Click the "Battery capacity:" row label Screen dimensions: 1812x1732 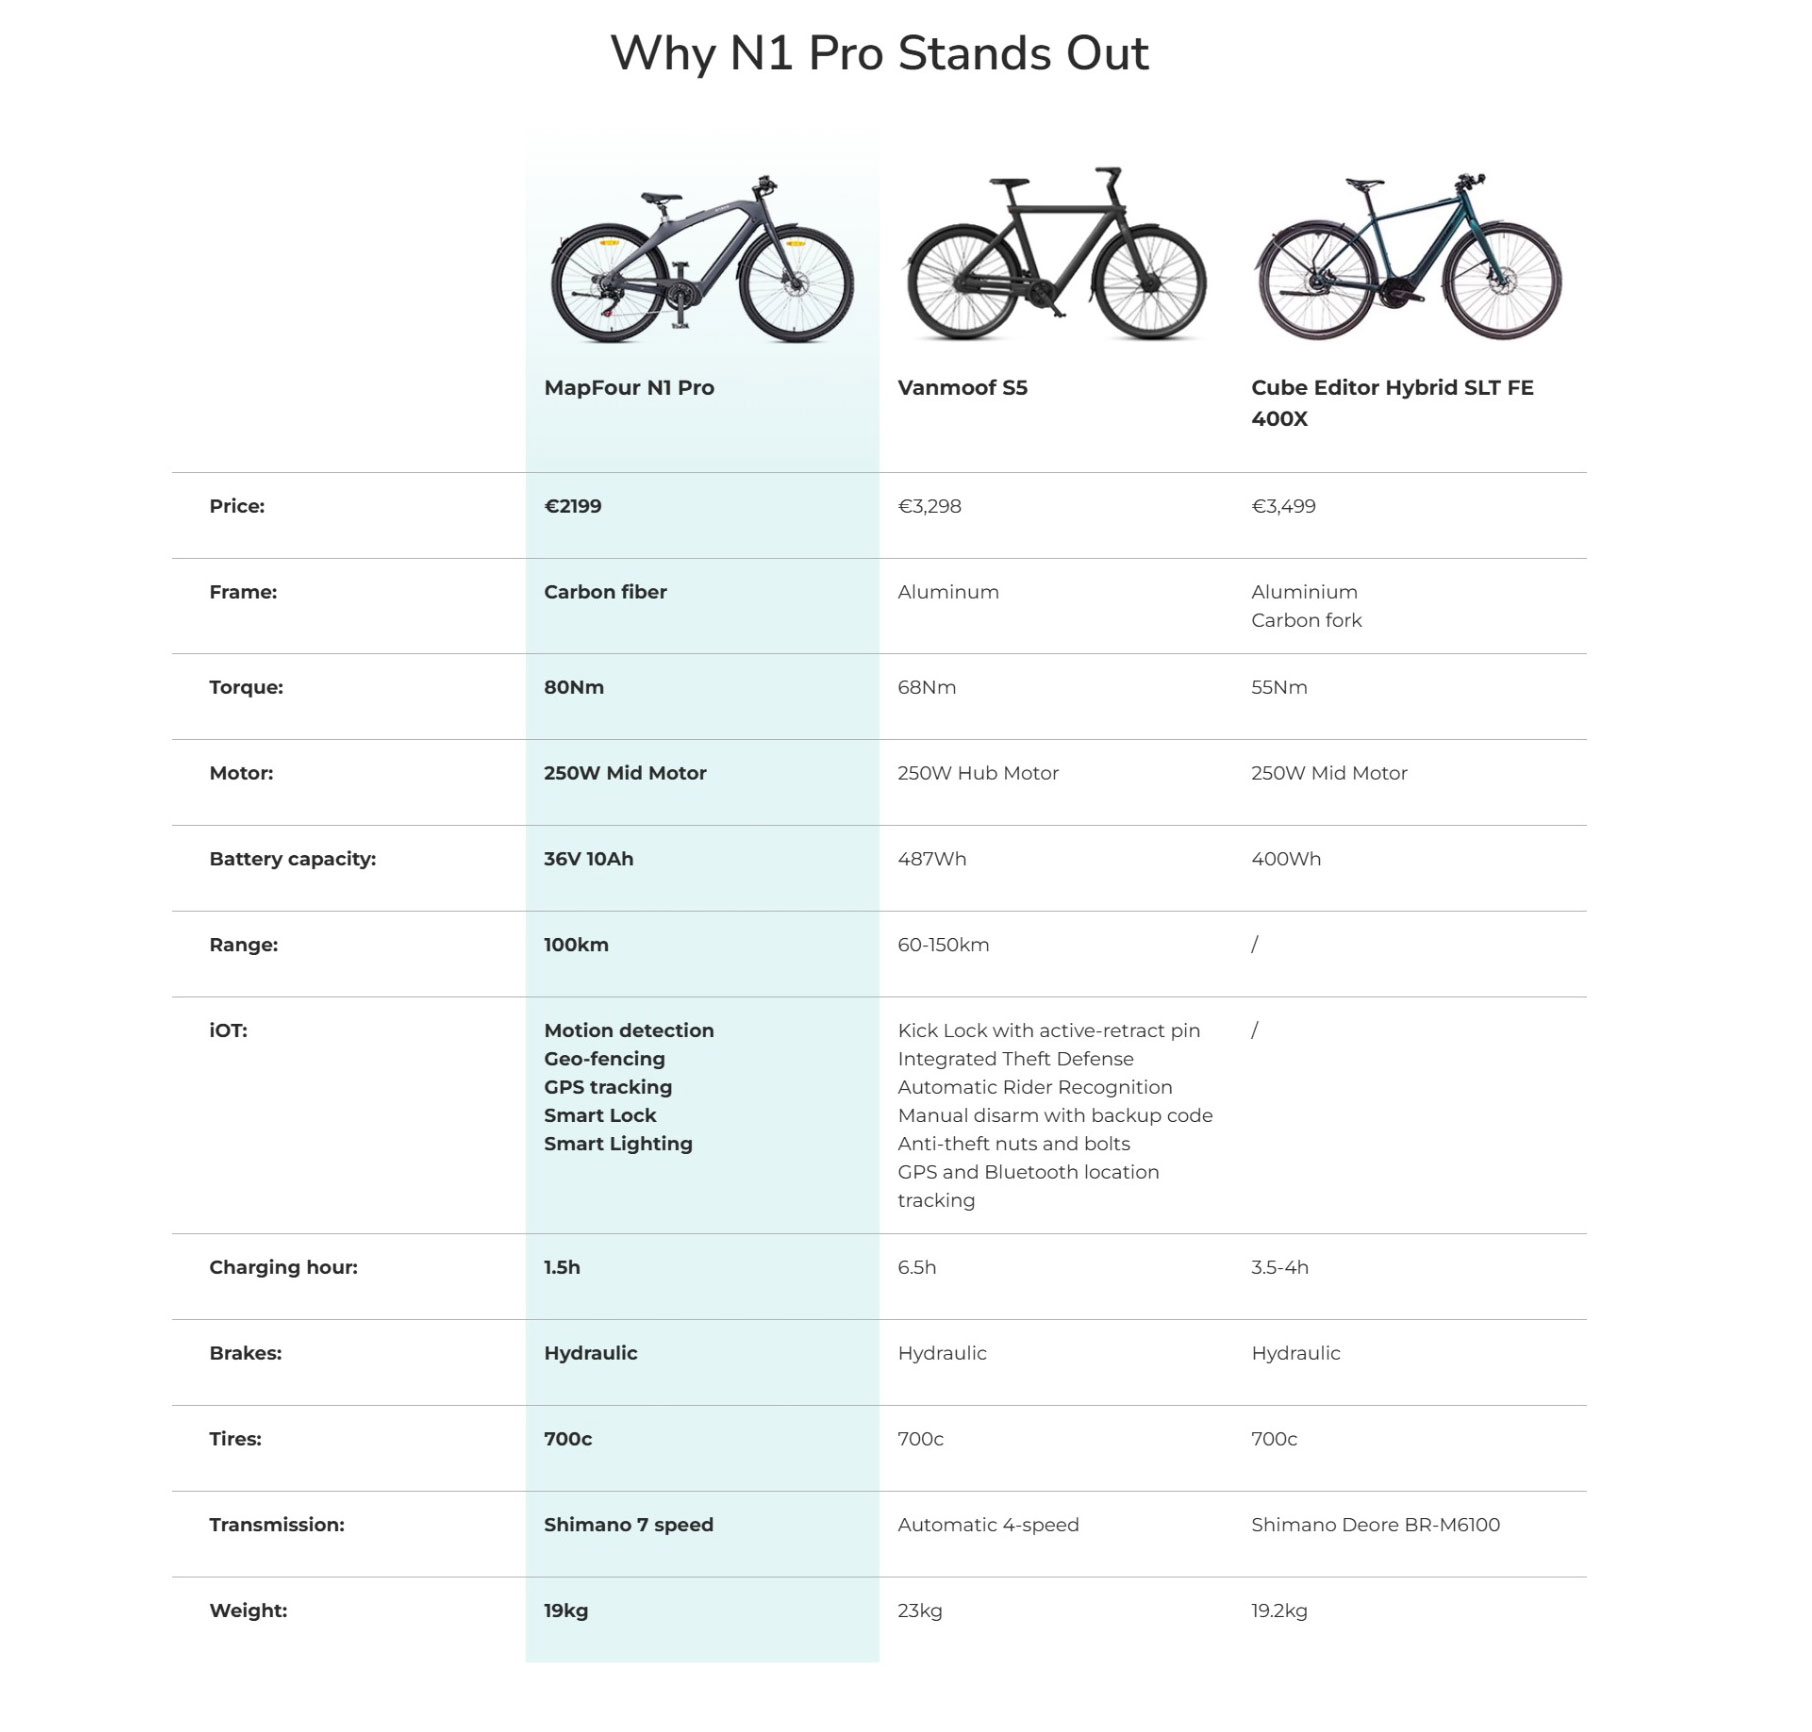coord(292,859)
